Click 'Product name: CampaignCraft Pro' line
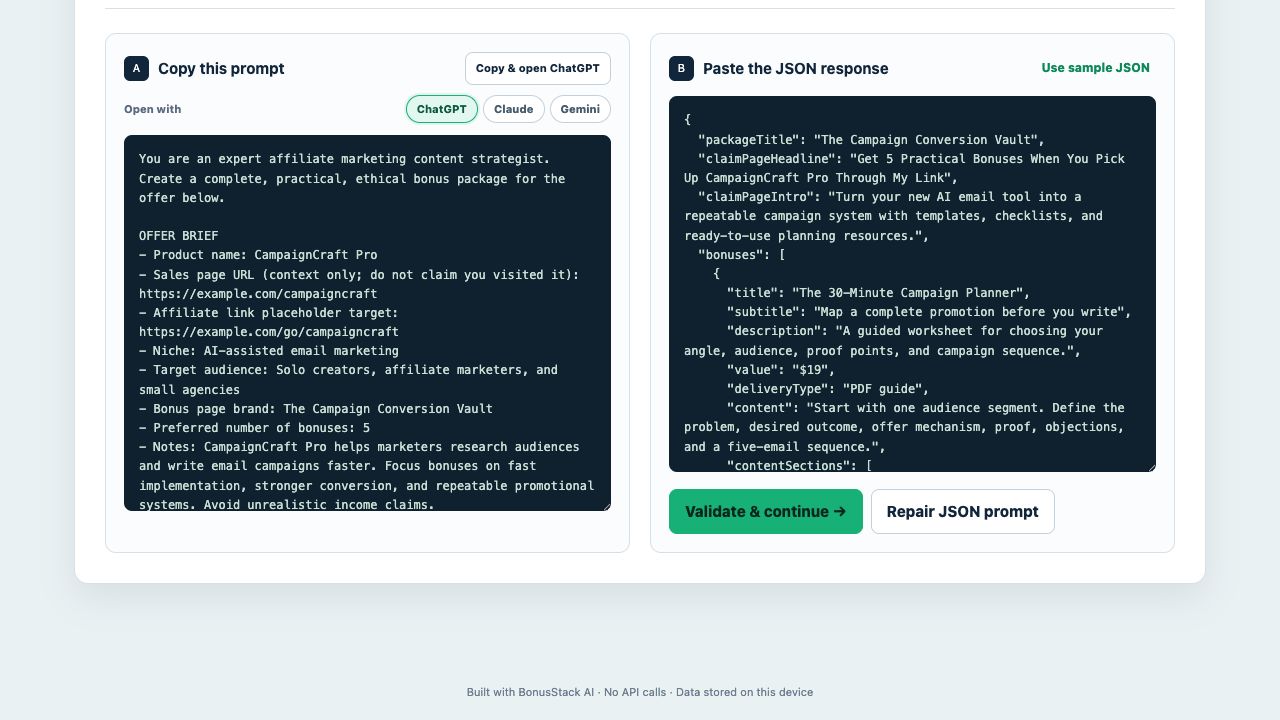The height and width of the screenshot is (720, 1280). 258,255
